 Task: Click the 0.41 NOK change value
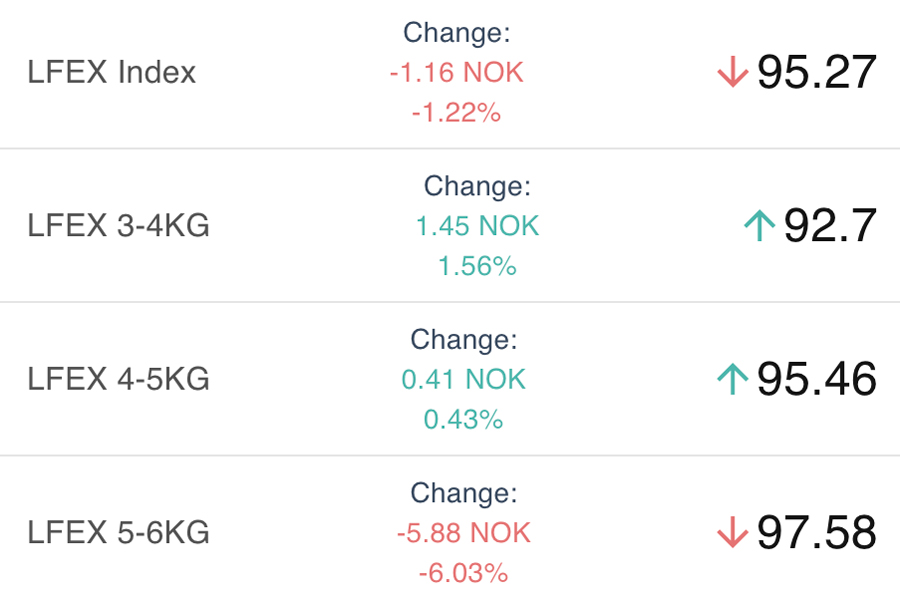[463, 379]
